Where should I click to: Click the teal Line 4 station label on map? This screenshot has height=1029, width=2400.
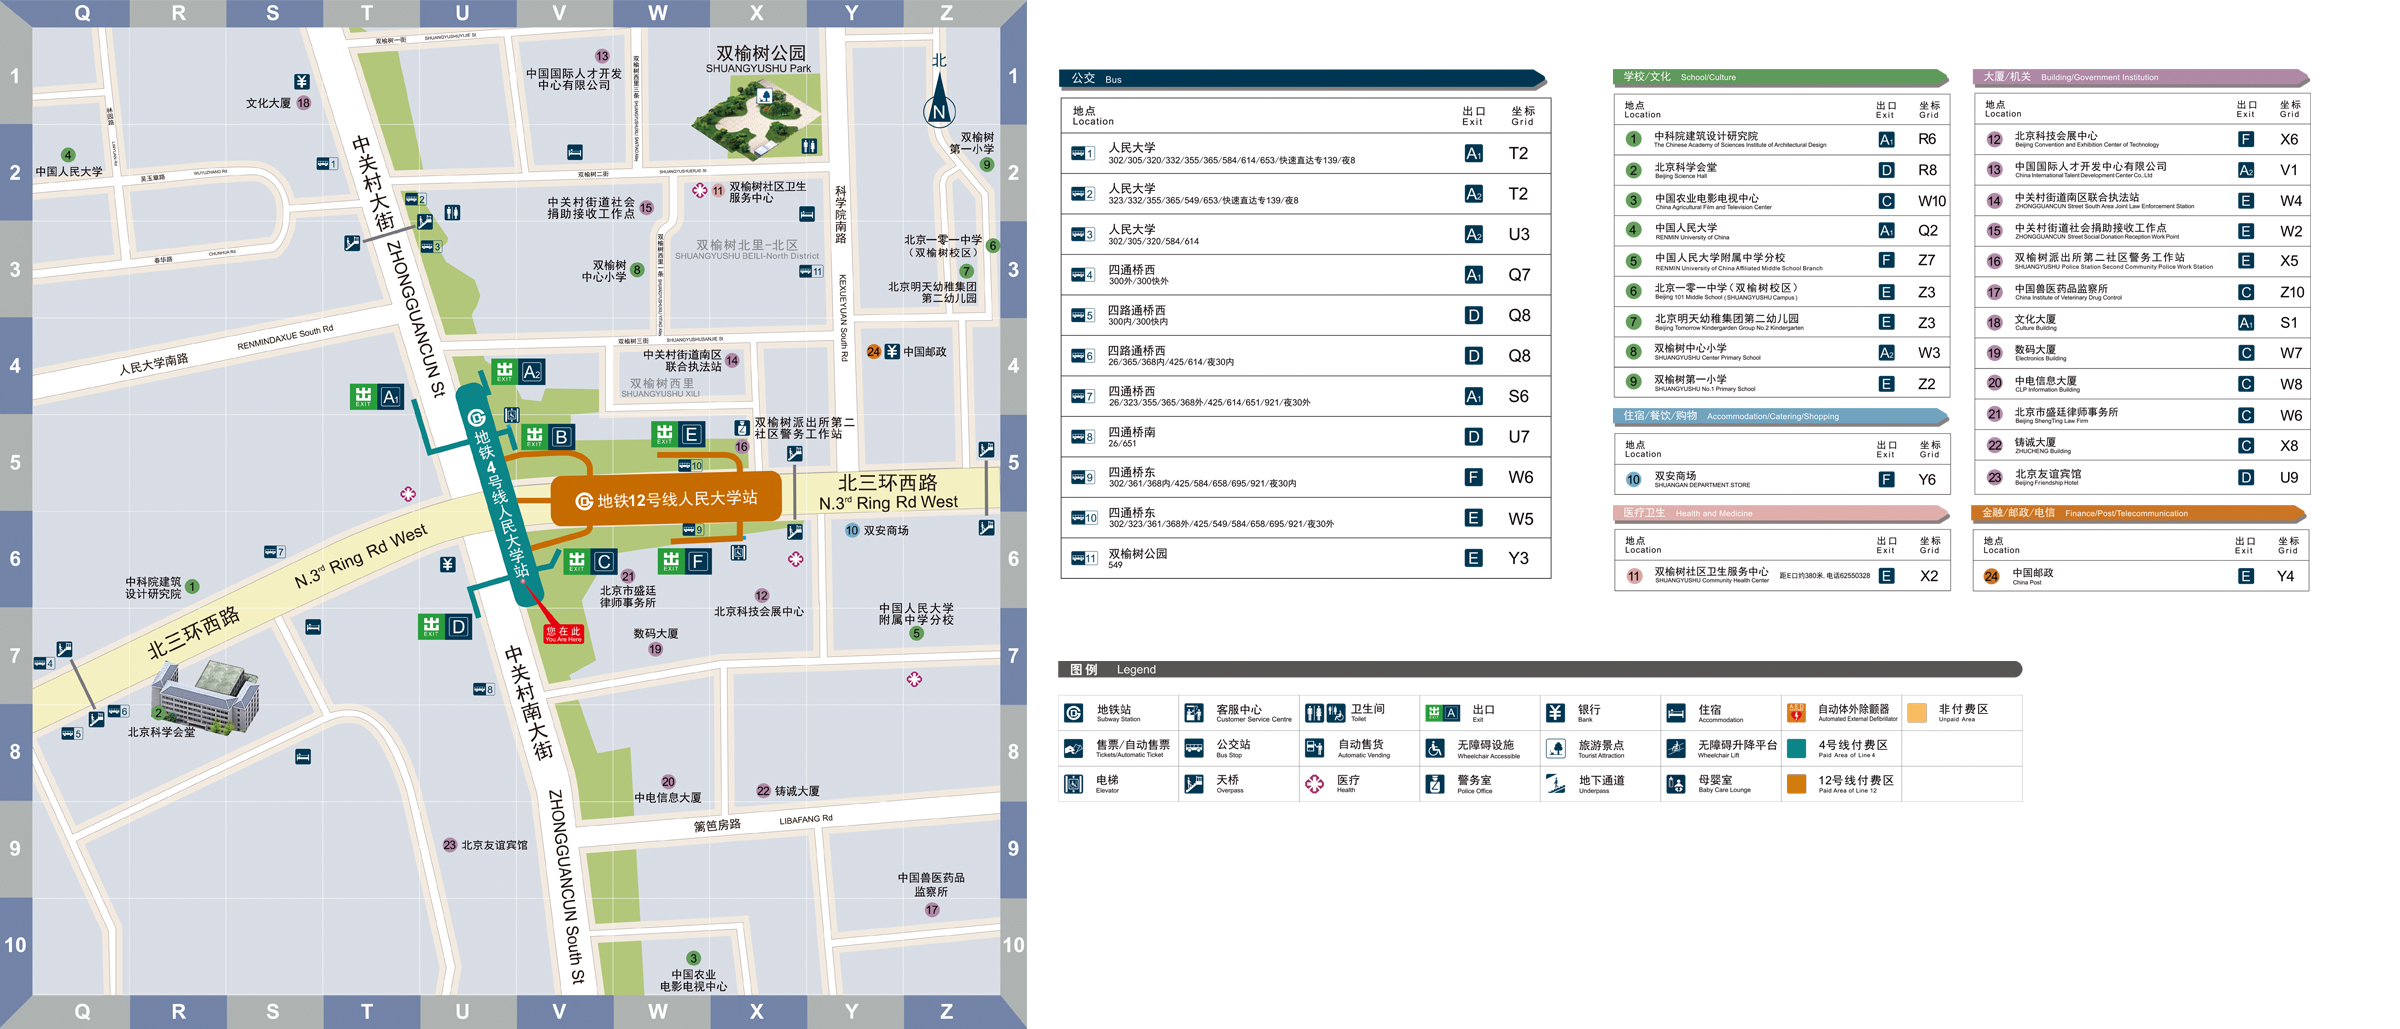pos(499,494)
